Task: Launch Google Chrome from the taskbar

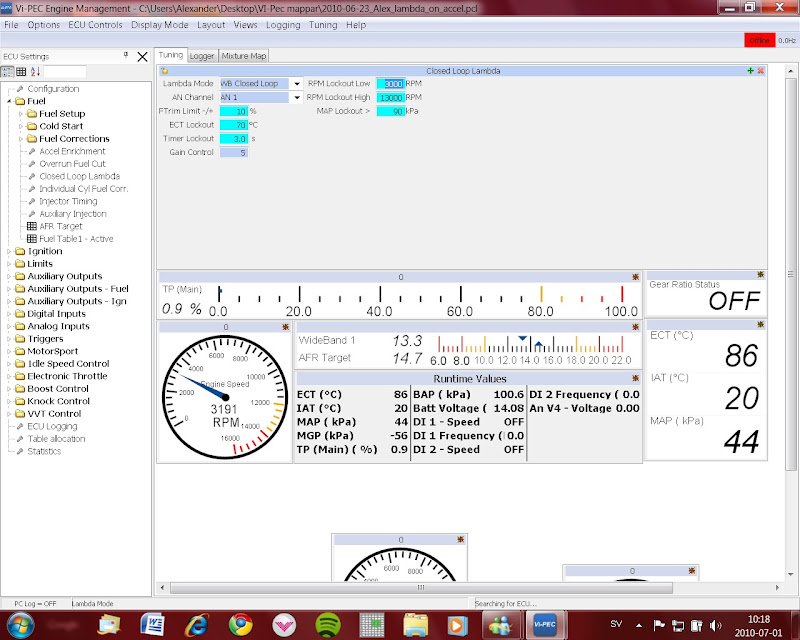Action: pos(240,625)
